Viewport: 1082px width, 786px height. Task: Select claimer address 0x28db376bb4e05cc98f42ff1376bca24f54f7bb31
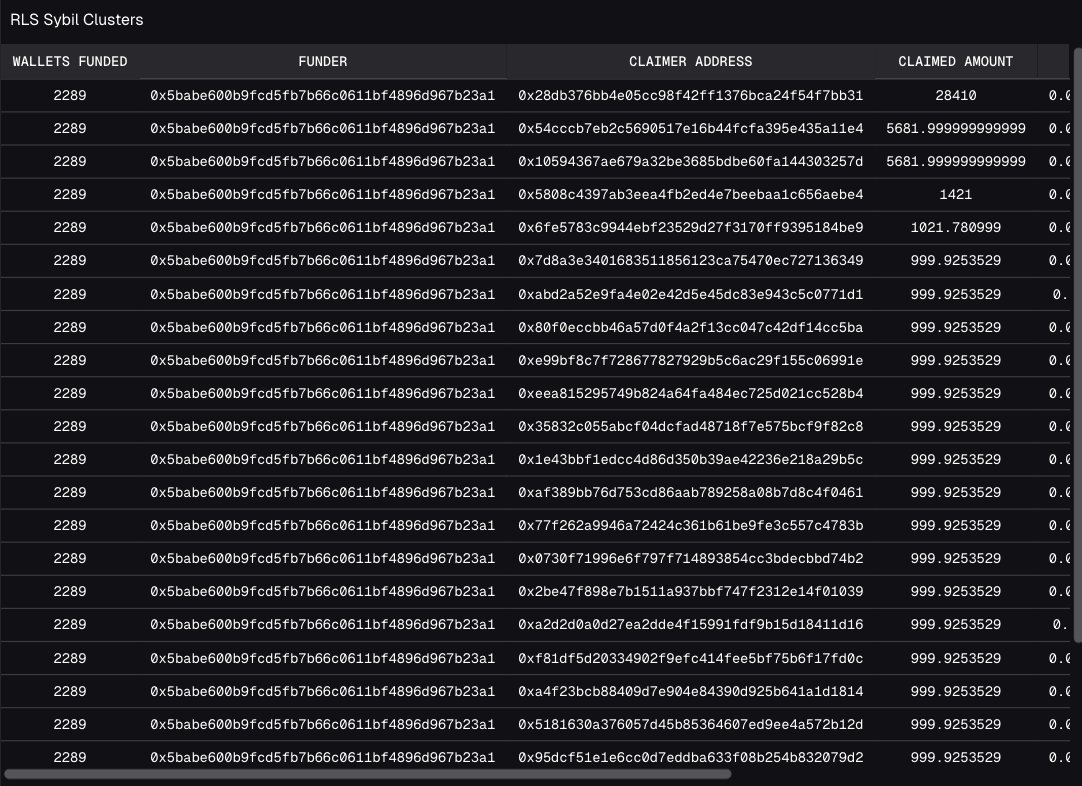point(690,95)
